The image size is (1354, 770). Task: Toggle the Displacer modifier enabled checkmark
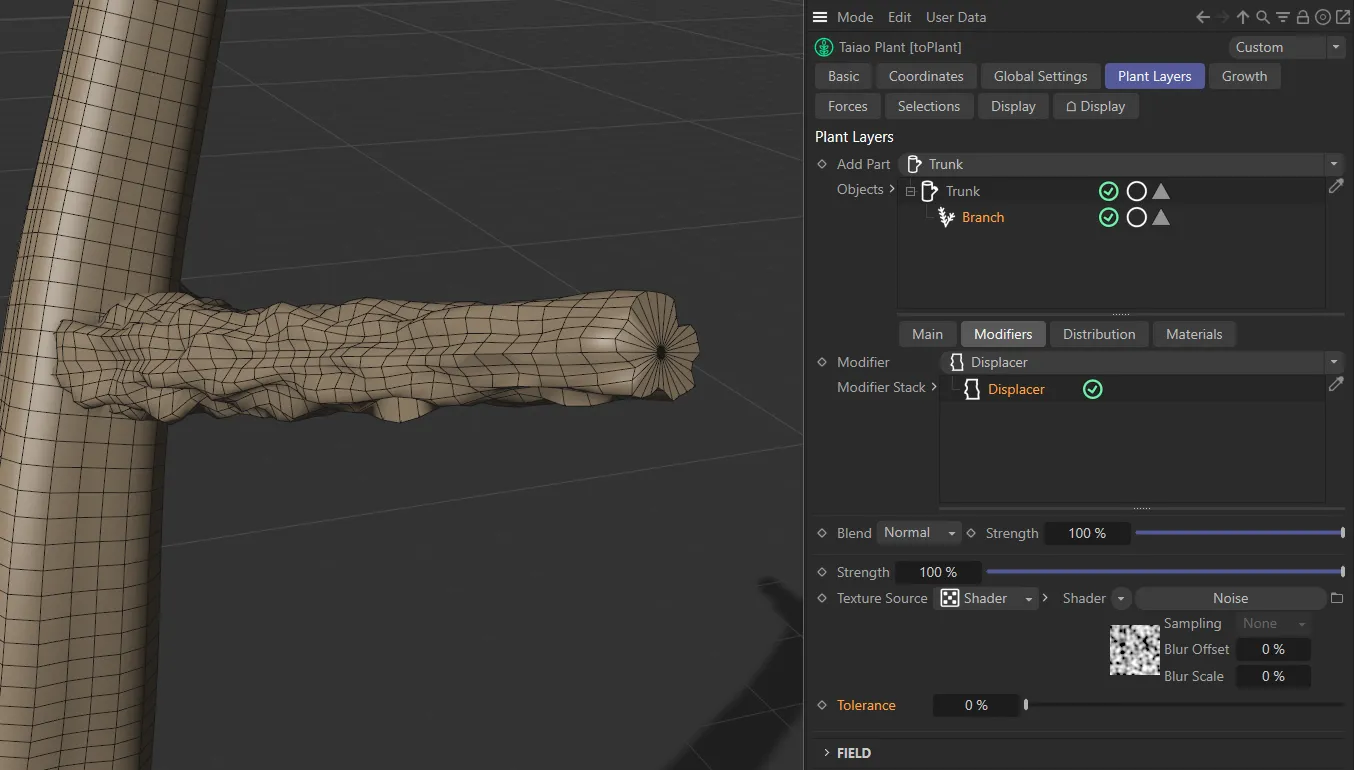point(1093,389)
